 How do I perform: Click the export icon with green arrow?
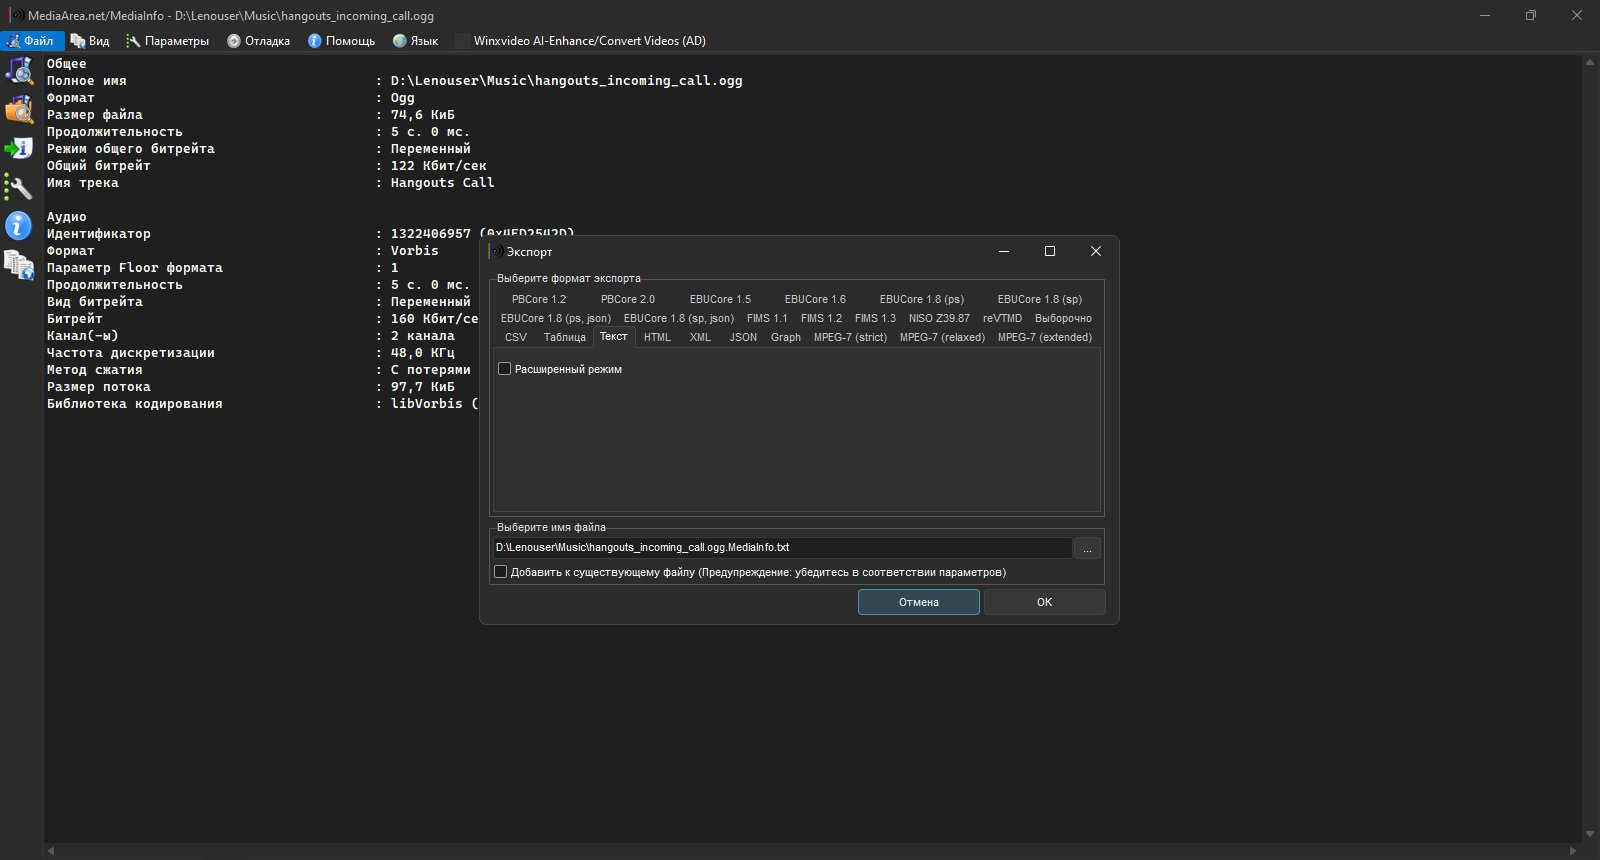[19, 148]
